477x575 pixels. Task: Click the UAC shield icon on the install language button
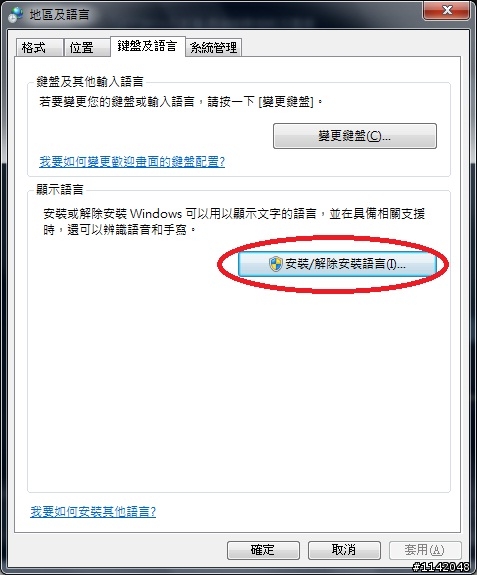[x=275, y=264]
